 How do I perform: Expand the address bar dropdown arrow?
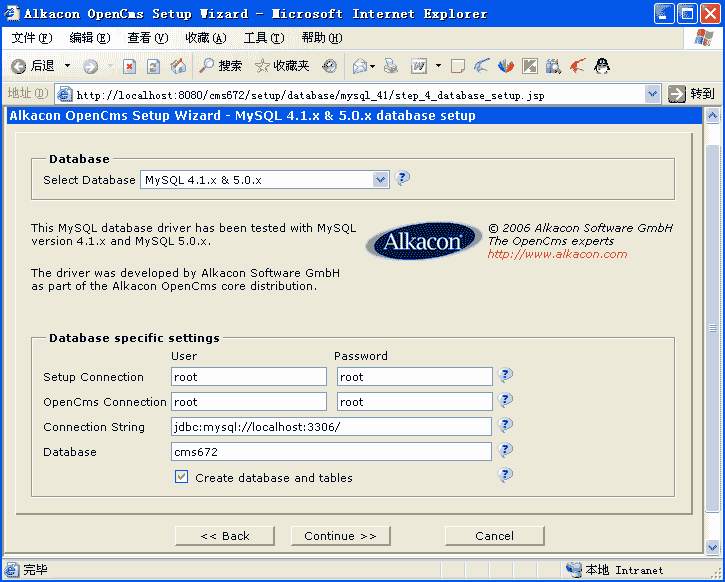652,95
